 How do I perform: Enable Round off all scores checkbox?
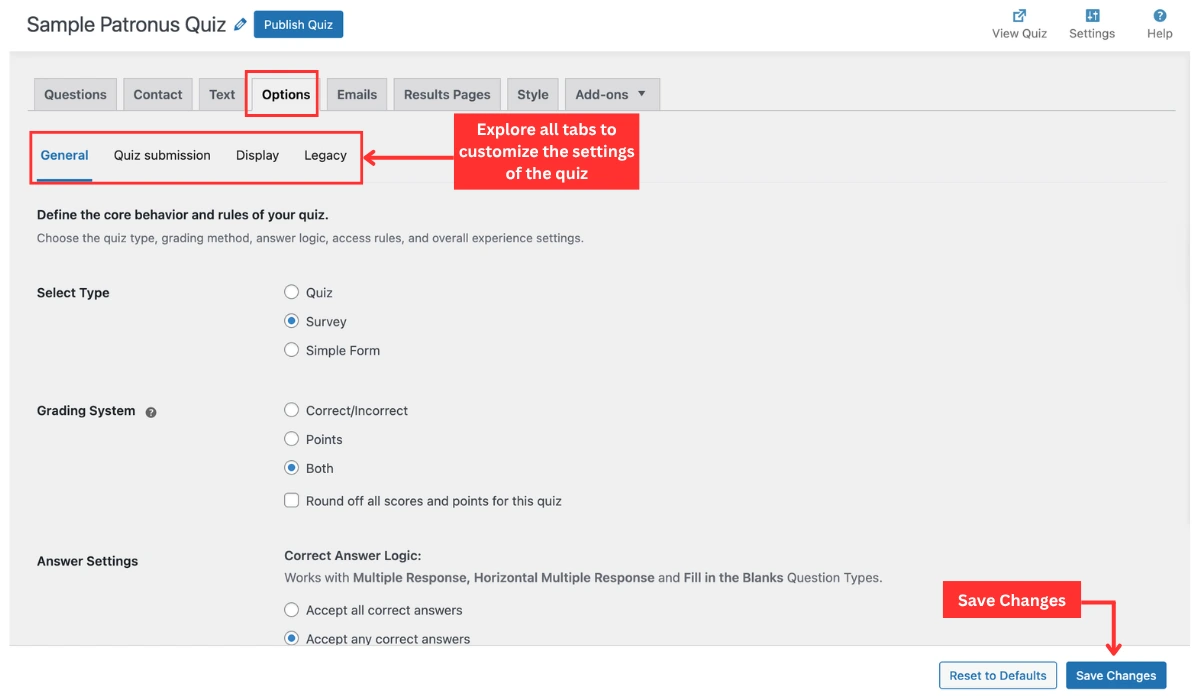point(292,500)
